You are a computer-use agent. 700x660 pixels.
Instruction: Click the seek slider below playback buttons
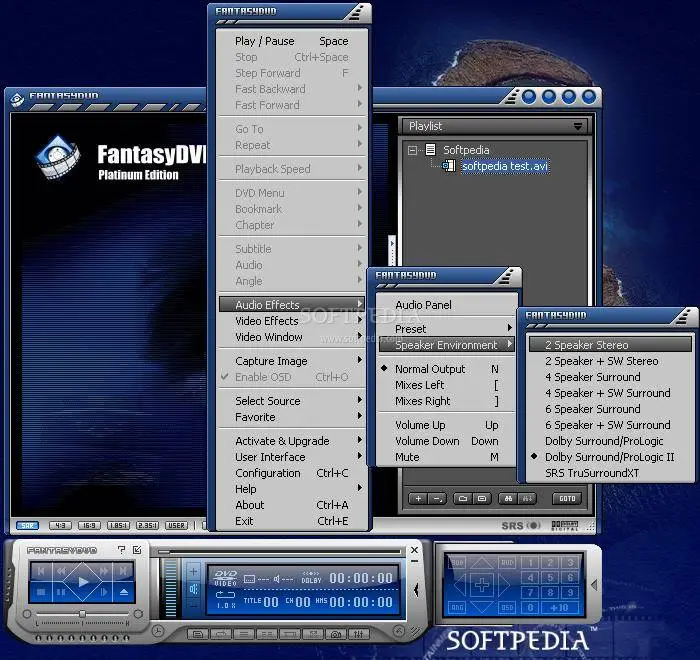[x=82, y=613]
